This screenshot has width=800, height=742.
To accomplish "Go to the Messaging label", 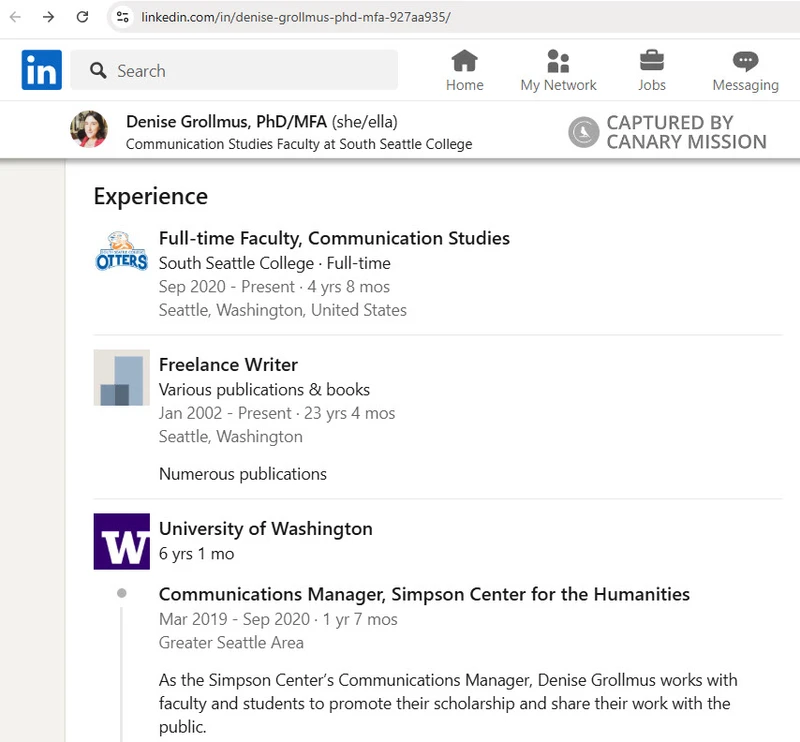I will tap(745, 85).
